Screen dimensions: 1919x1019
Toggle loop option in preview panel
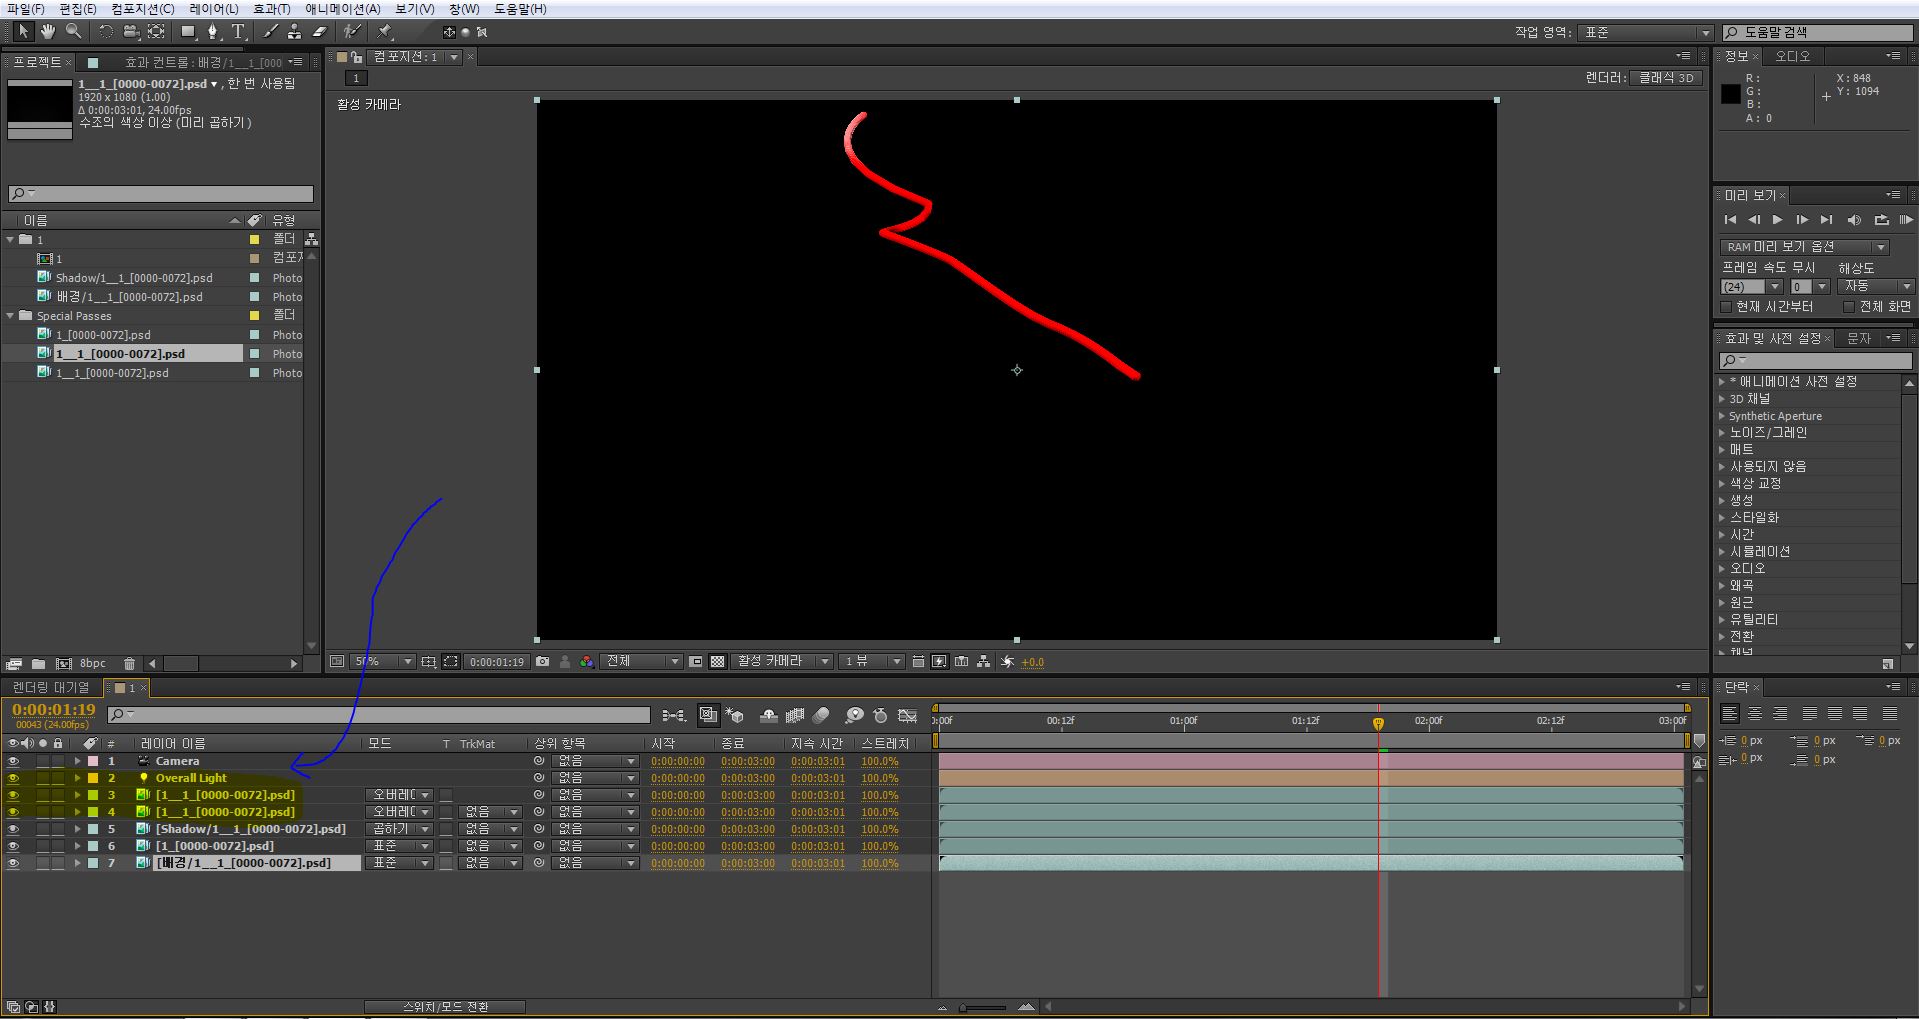tap(1881, 220)
